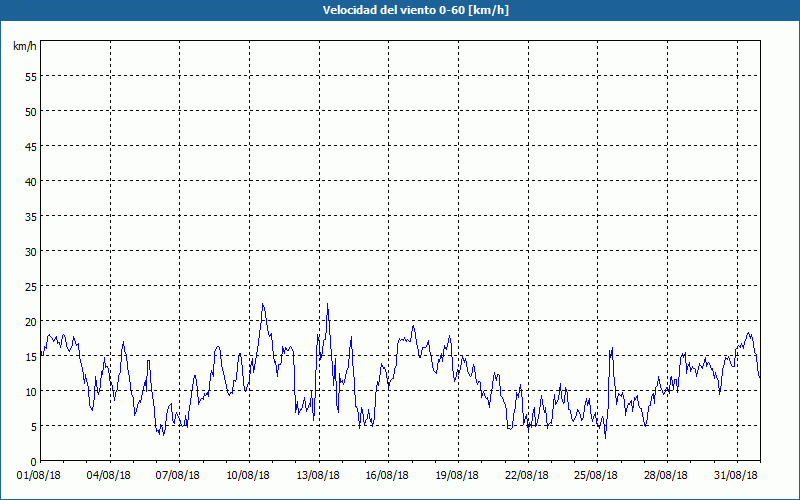Click the date label 10/08/18
Image resolution: width=800 pixels, height=500 pixels.
[x=247, y=476]
